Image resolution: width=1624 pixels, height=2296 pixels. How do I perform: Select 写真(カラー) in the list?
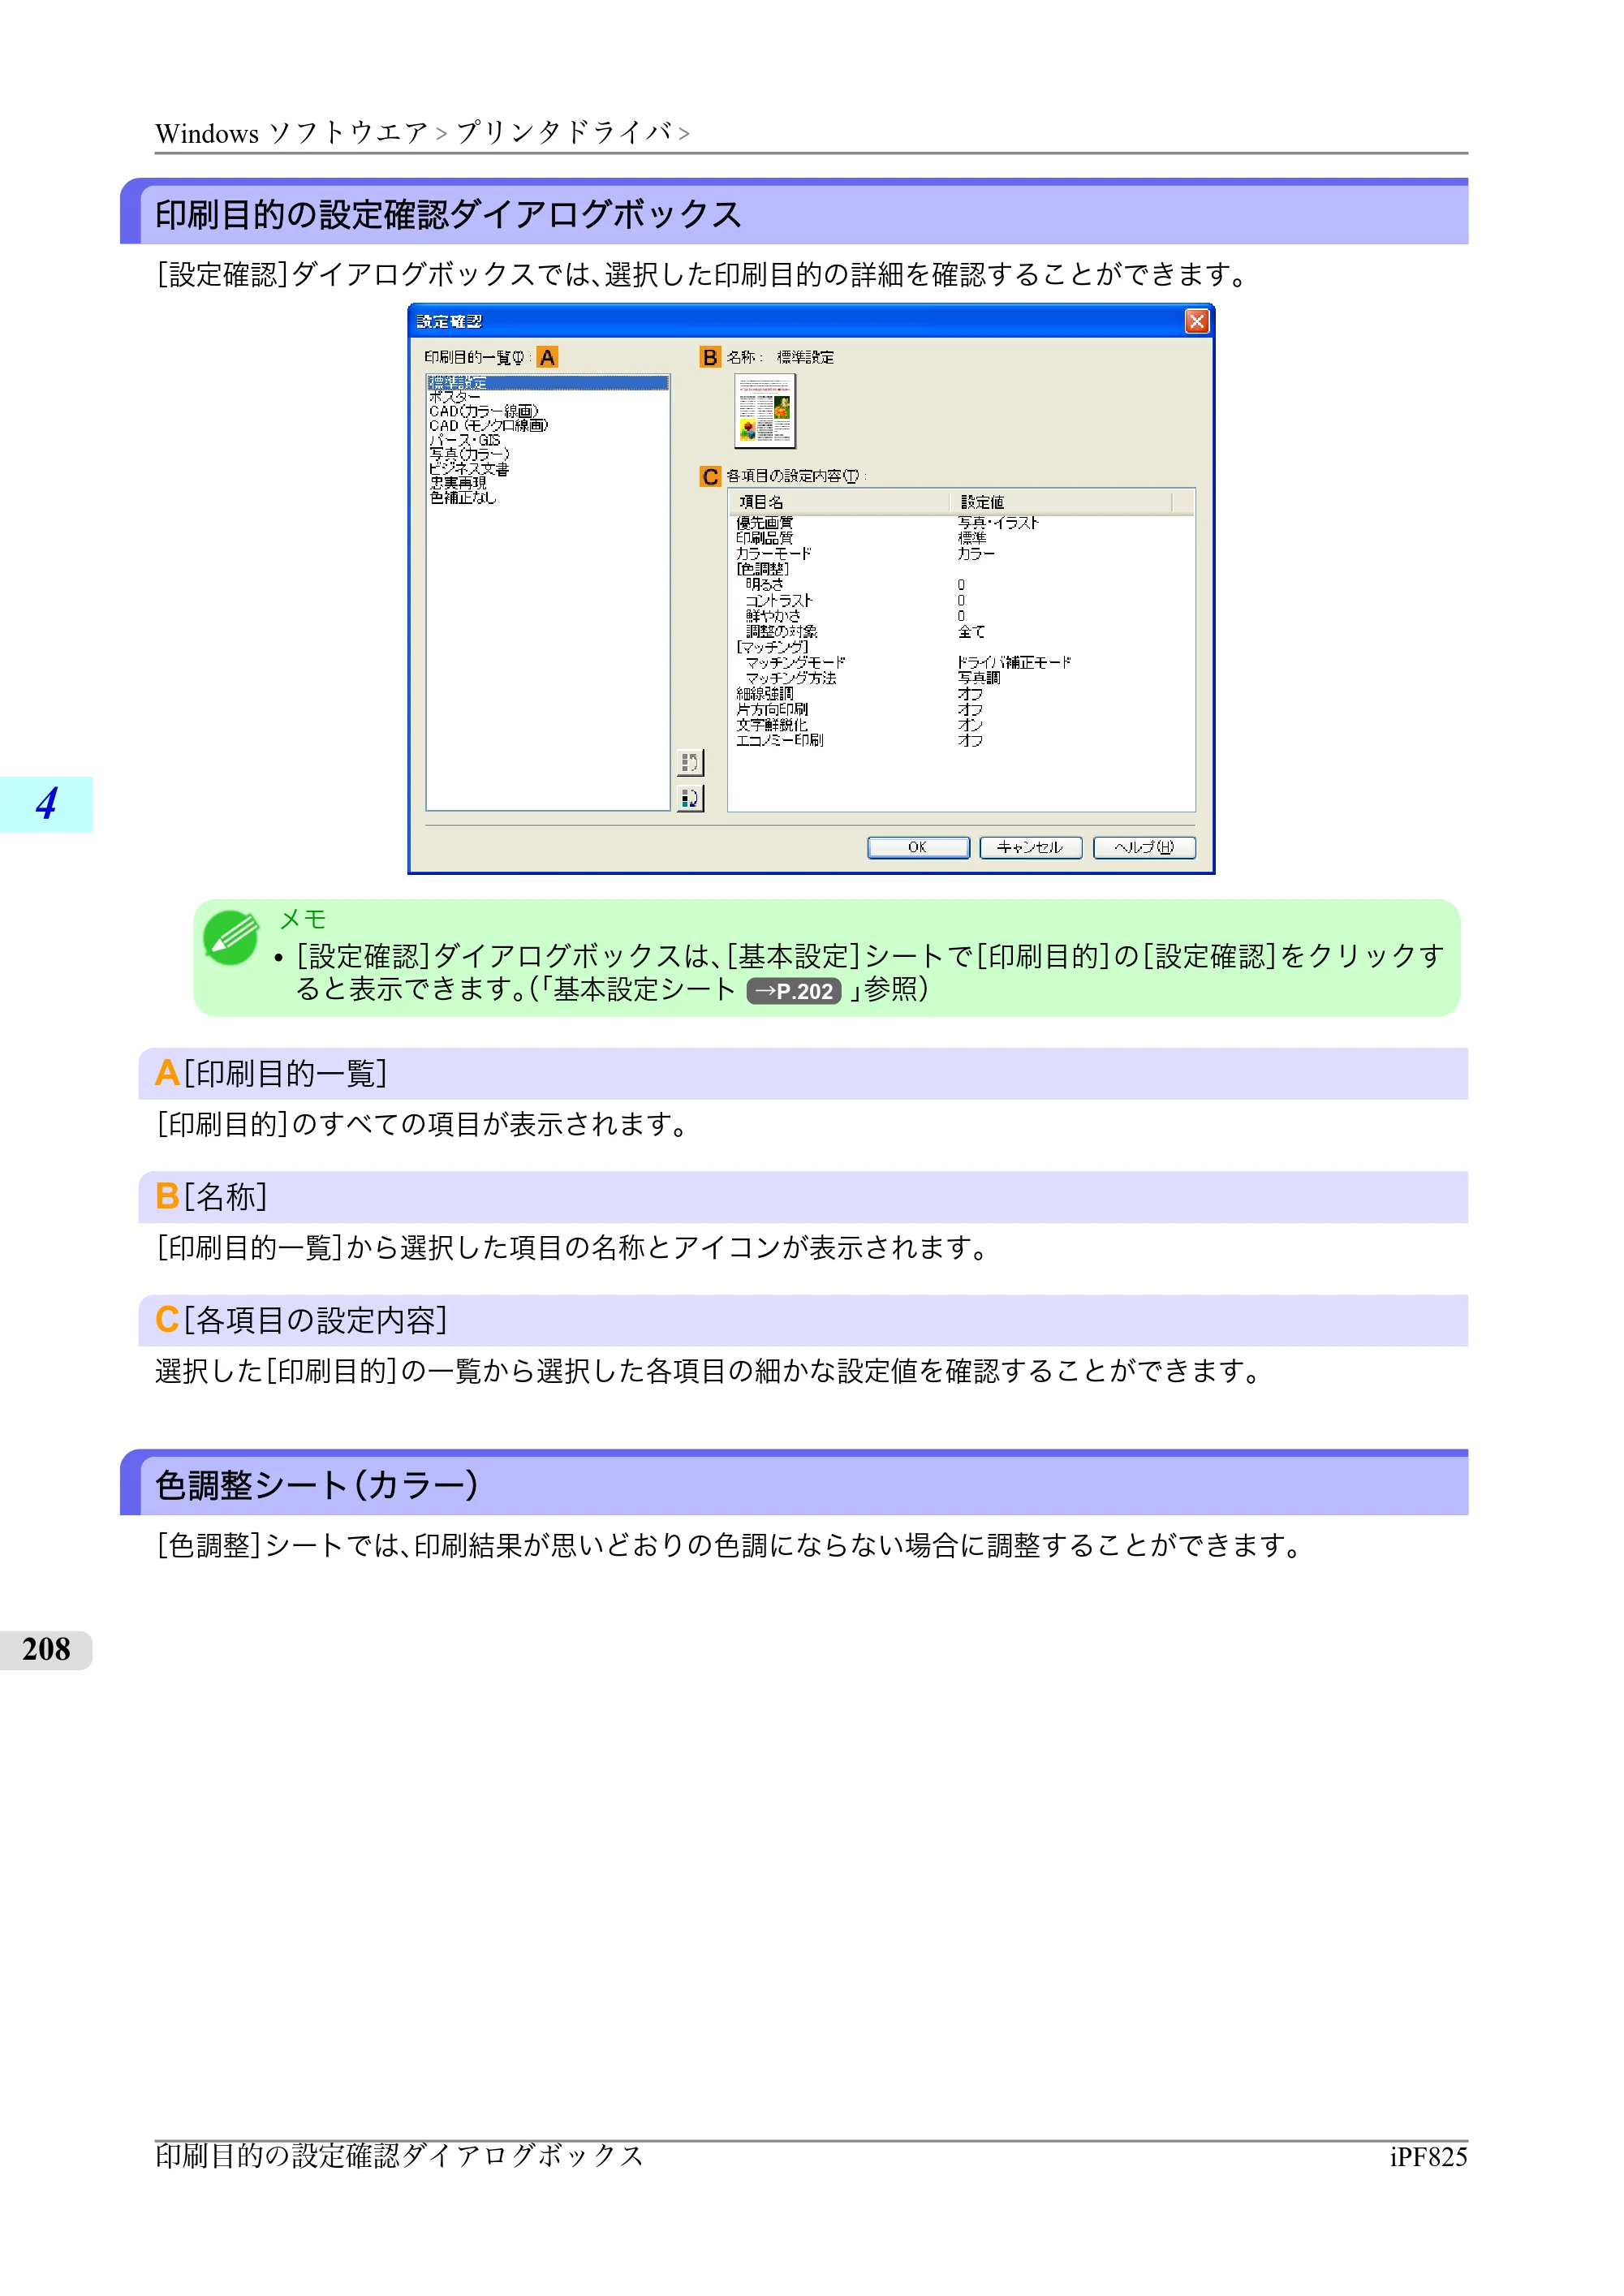pyautogui.click(x=547, y=454)
